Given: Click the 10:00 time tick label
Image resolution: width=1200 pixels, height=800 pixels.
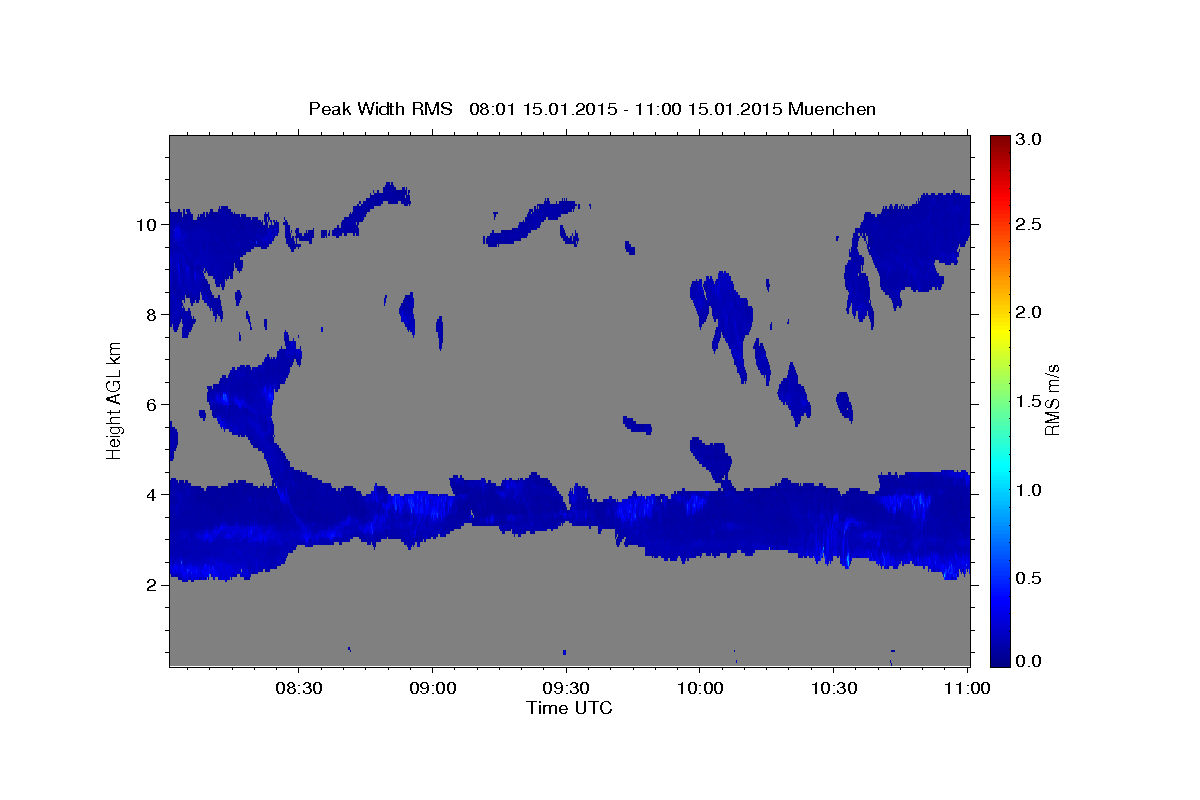Looking at the screenshot, I should tap(700, 689).
